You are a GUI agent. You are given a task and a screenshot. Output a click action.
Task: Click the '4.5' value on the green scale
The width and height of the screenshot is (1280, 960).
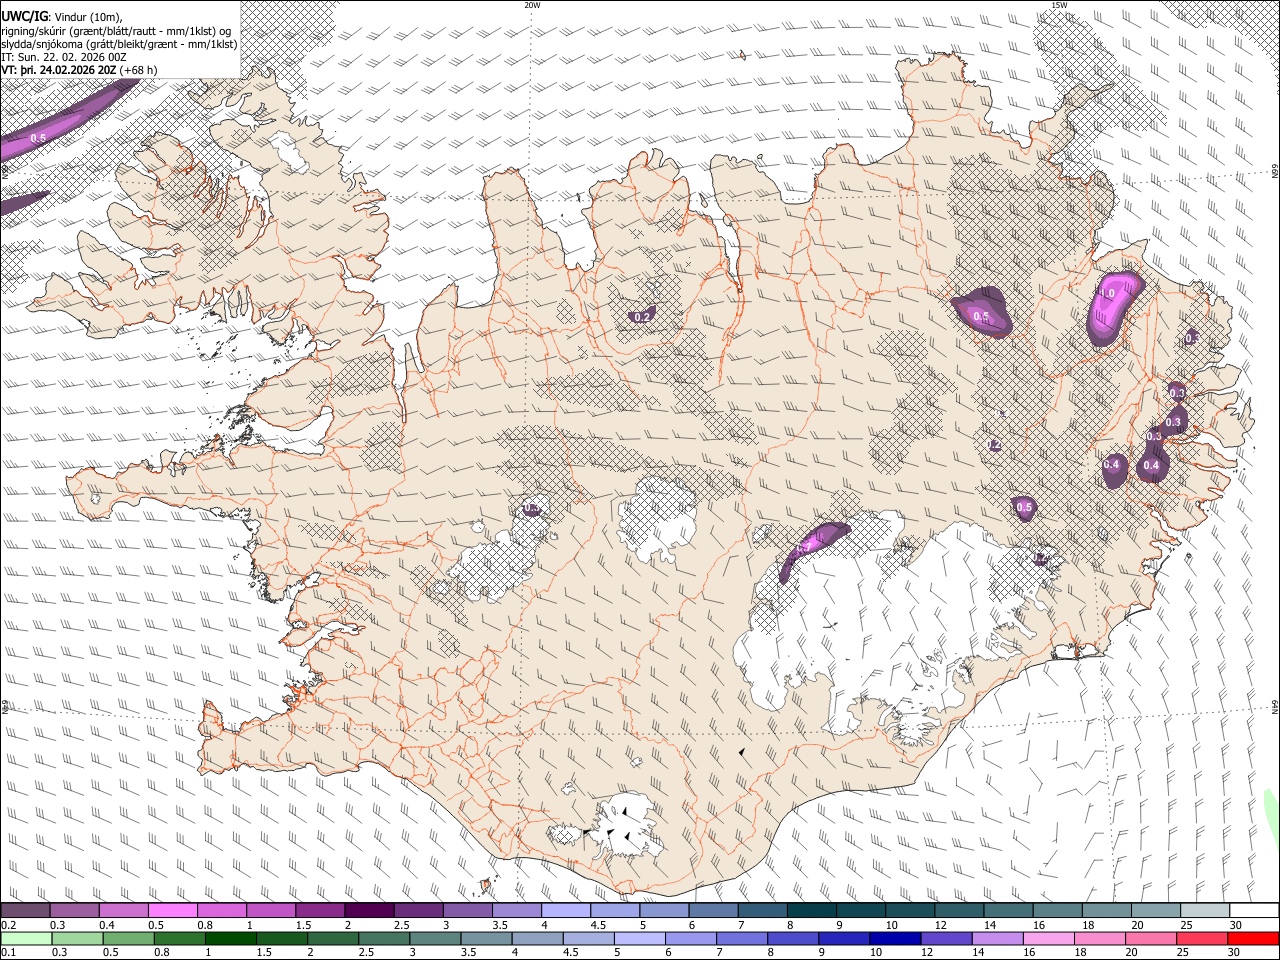click(x=571, y=953)
